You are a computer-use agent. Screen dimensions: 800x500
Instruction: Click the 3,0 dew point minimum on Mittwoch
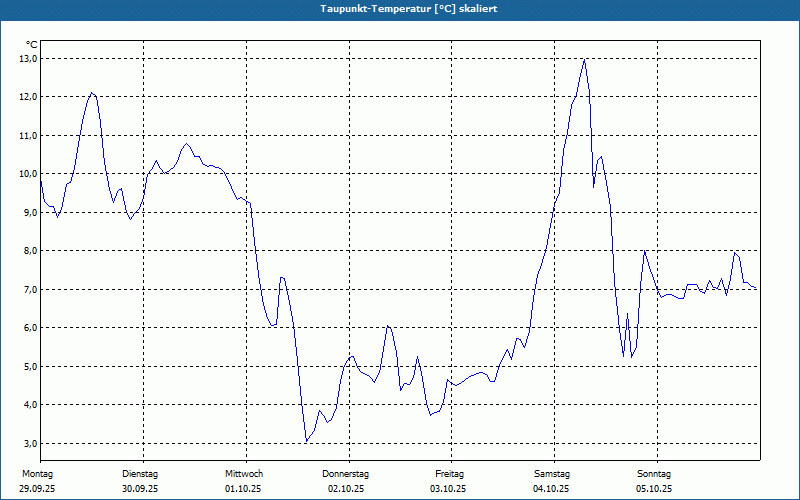tap(307, 441)
